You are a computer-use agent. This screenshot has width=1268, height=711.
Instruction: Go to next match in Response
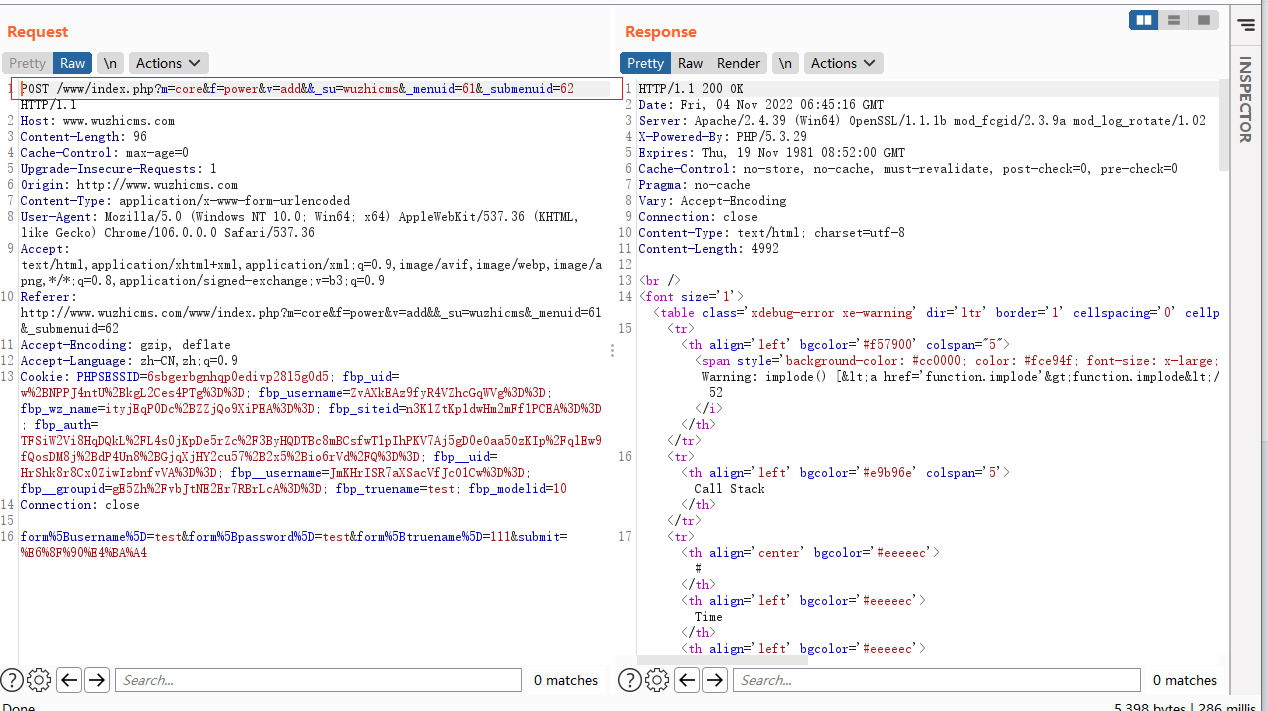point(714,680)
